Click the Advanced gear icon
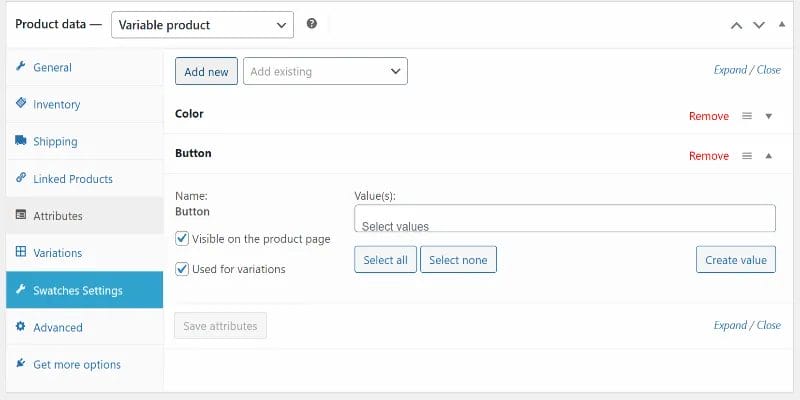This screenshot has width=800, height=400. coord(21,327)
